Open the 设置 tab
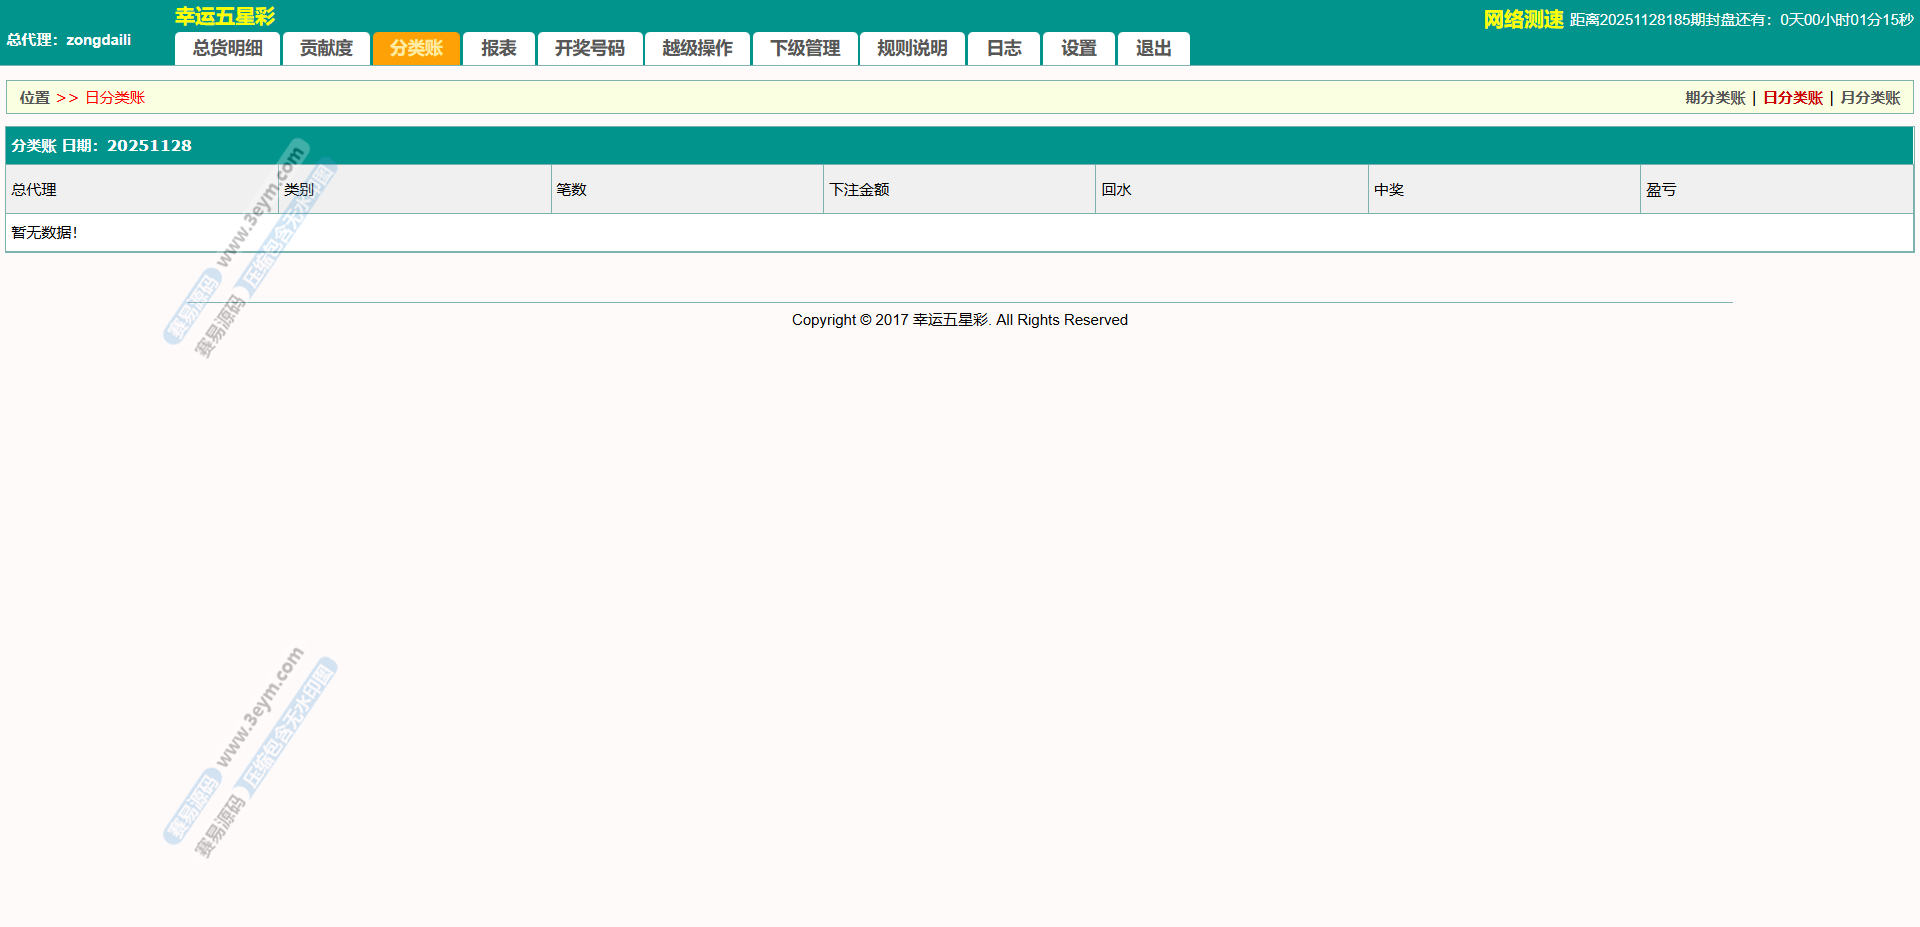This screenshot has width=1920, height=927. [x=1078, y=48]
